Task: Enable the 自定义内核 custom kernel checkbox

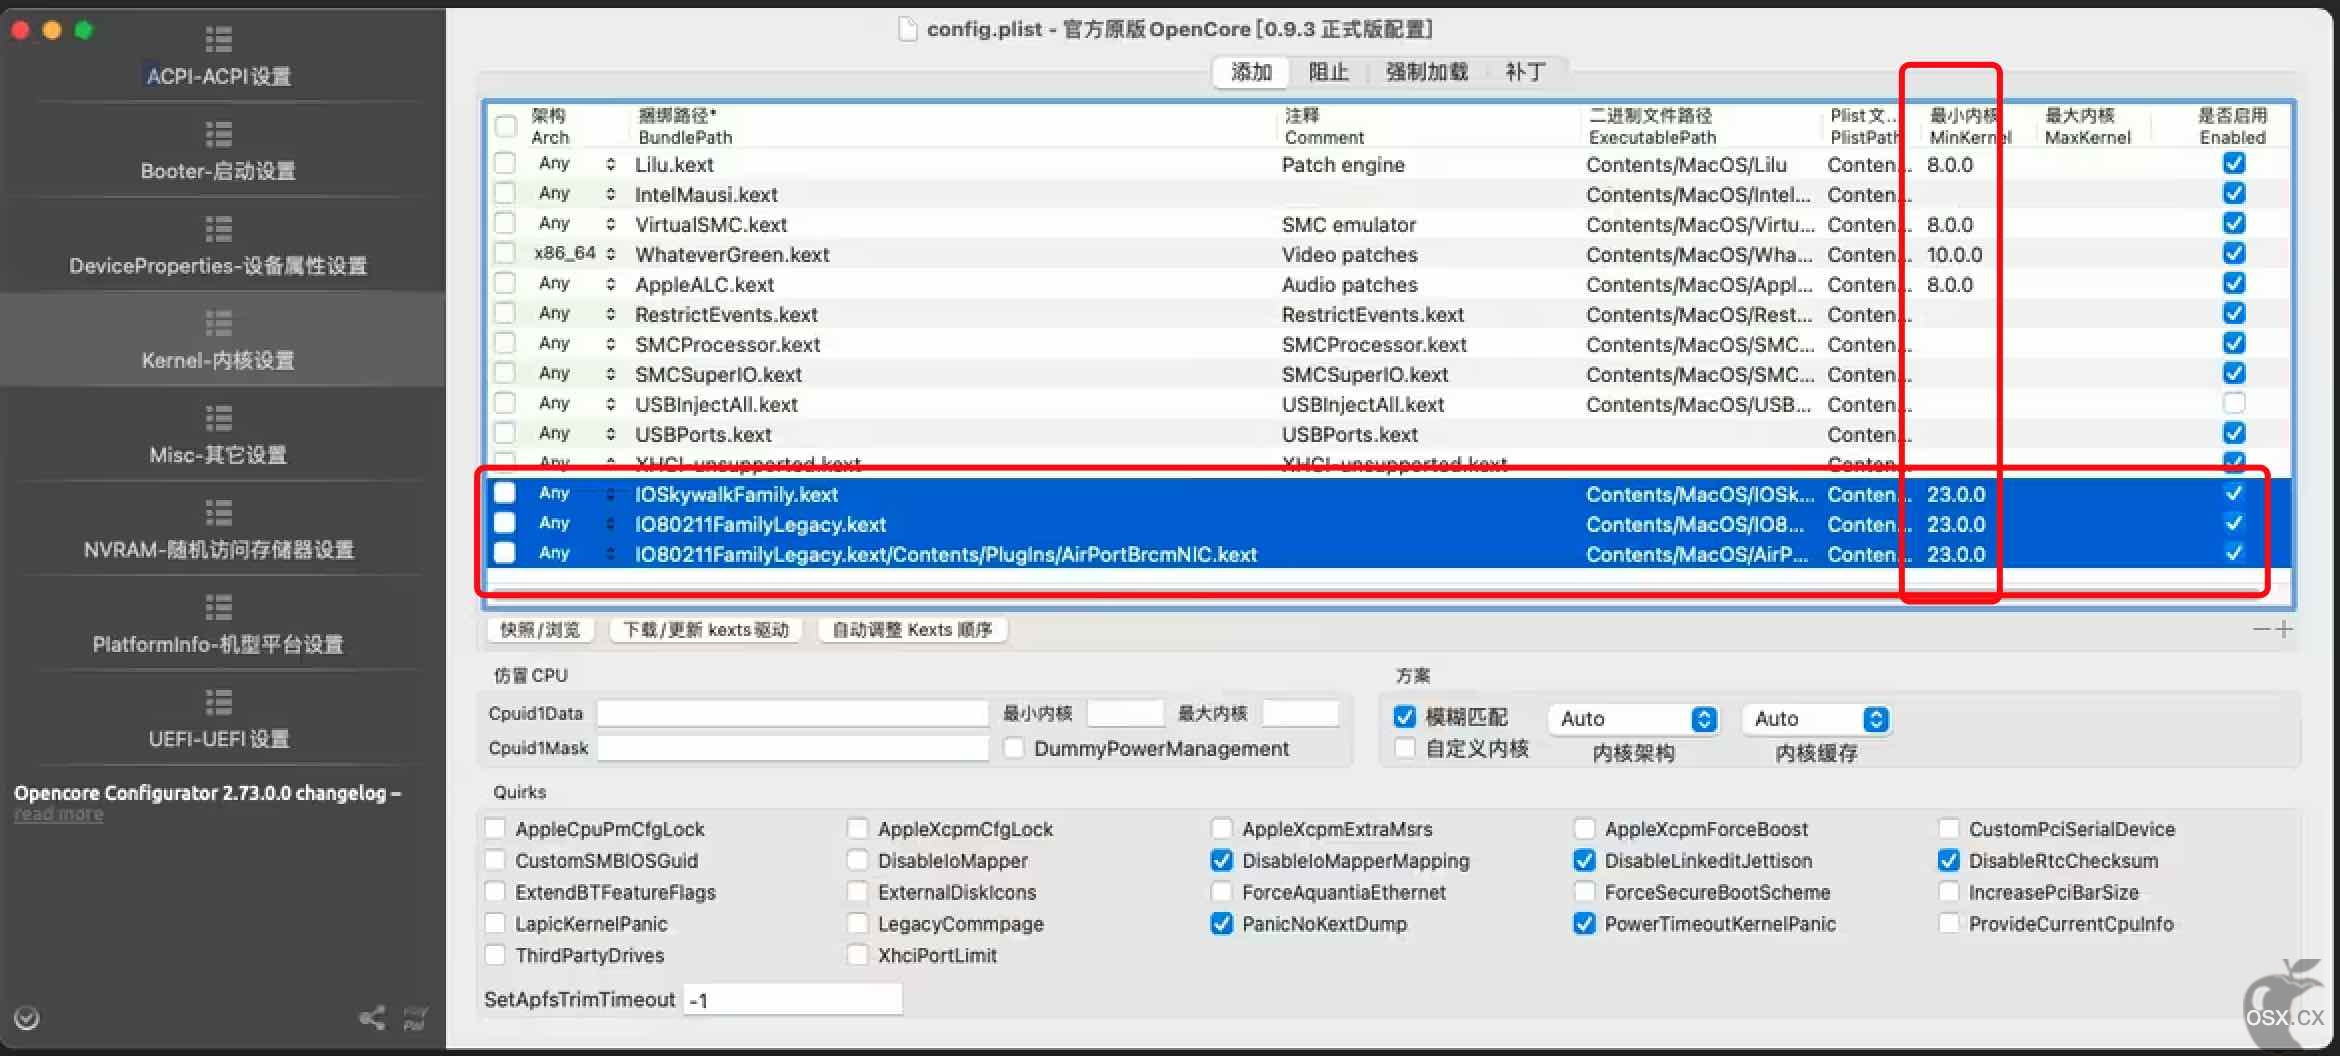Action: (1405, 748)
